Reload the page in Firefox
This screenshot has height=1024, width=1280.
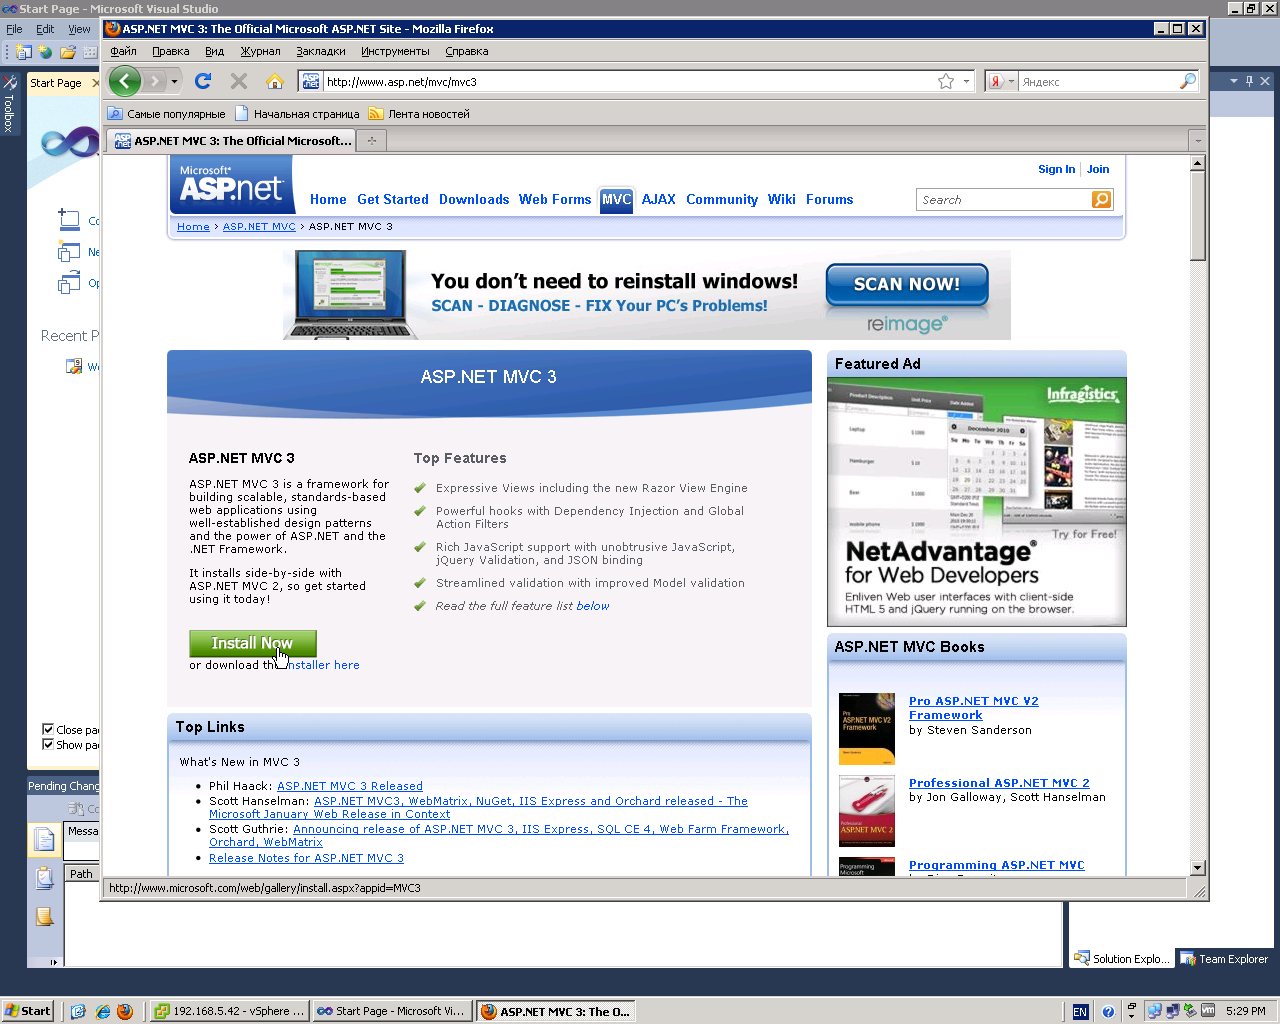[x=203, y=81]
